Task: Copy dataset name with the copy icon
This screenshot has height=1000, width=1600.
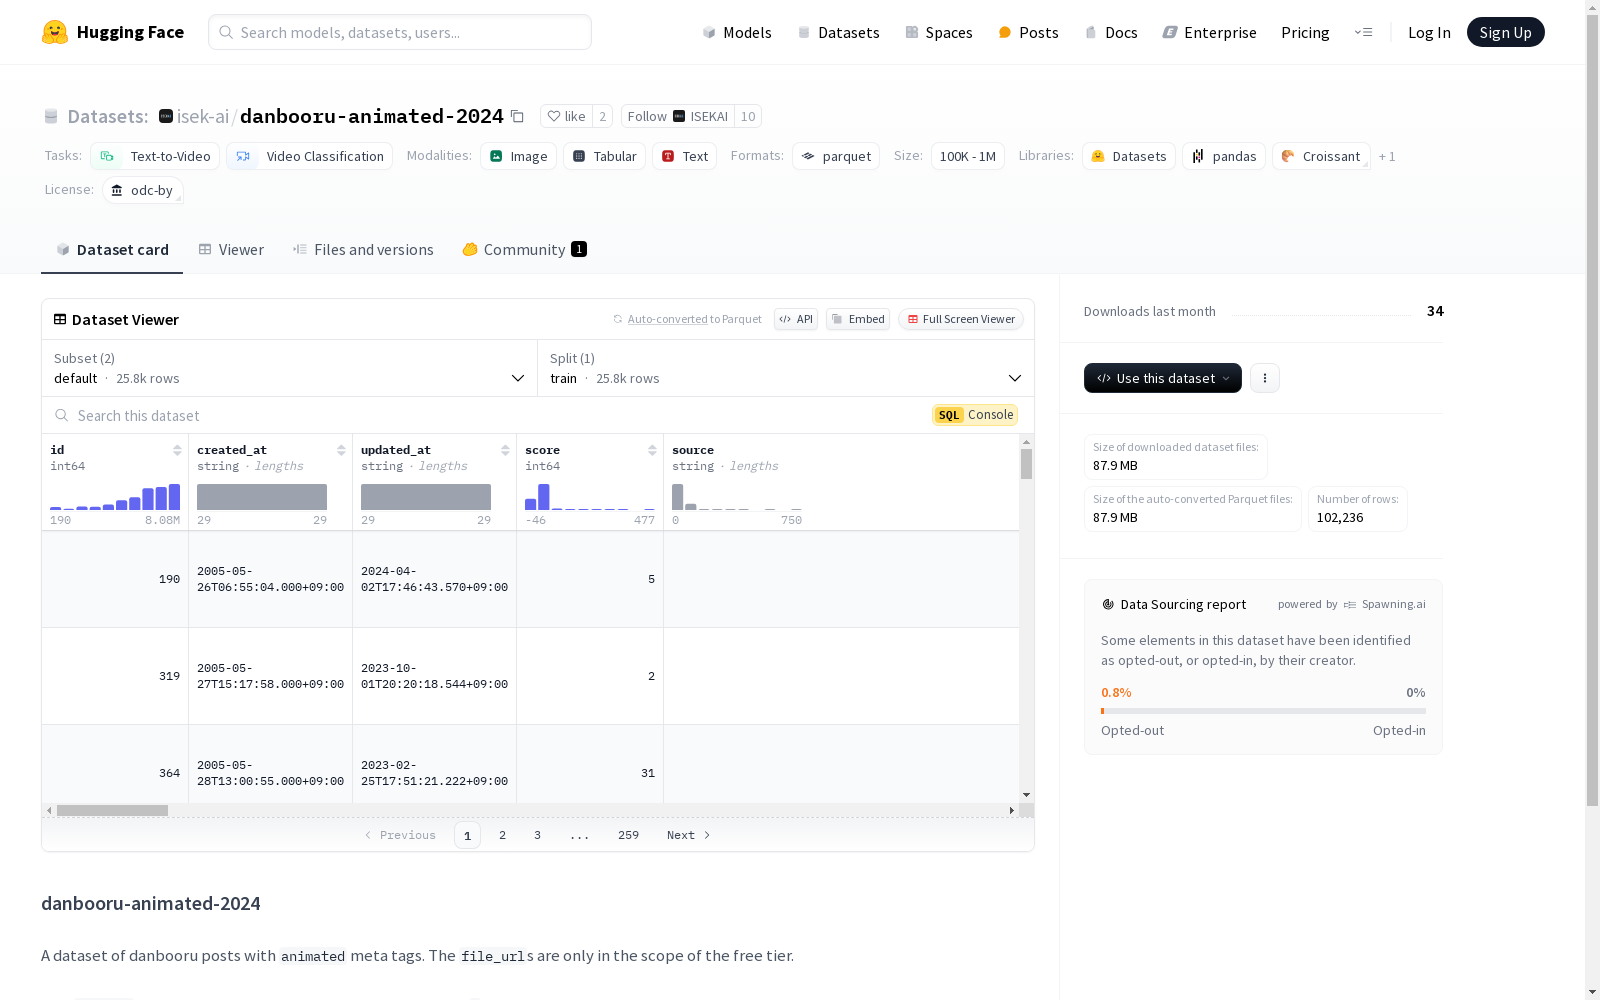Action: (x=517, y=116)
